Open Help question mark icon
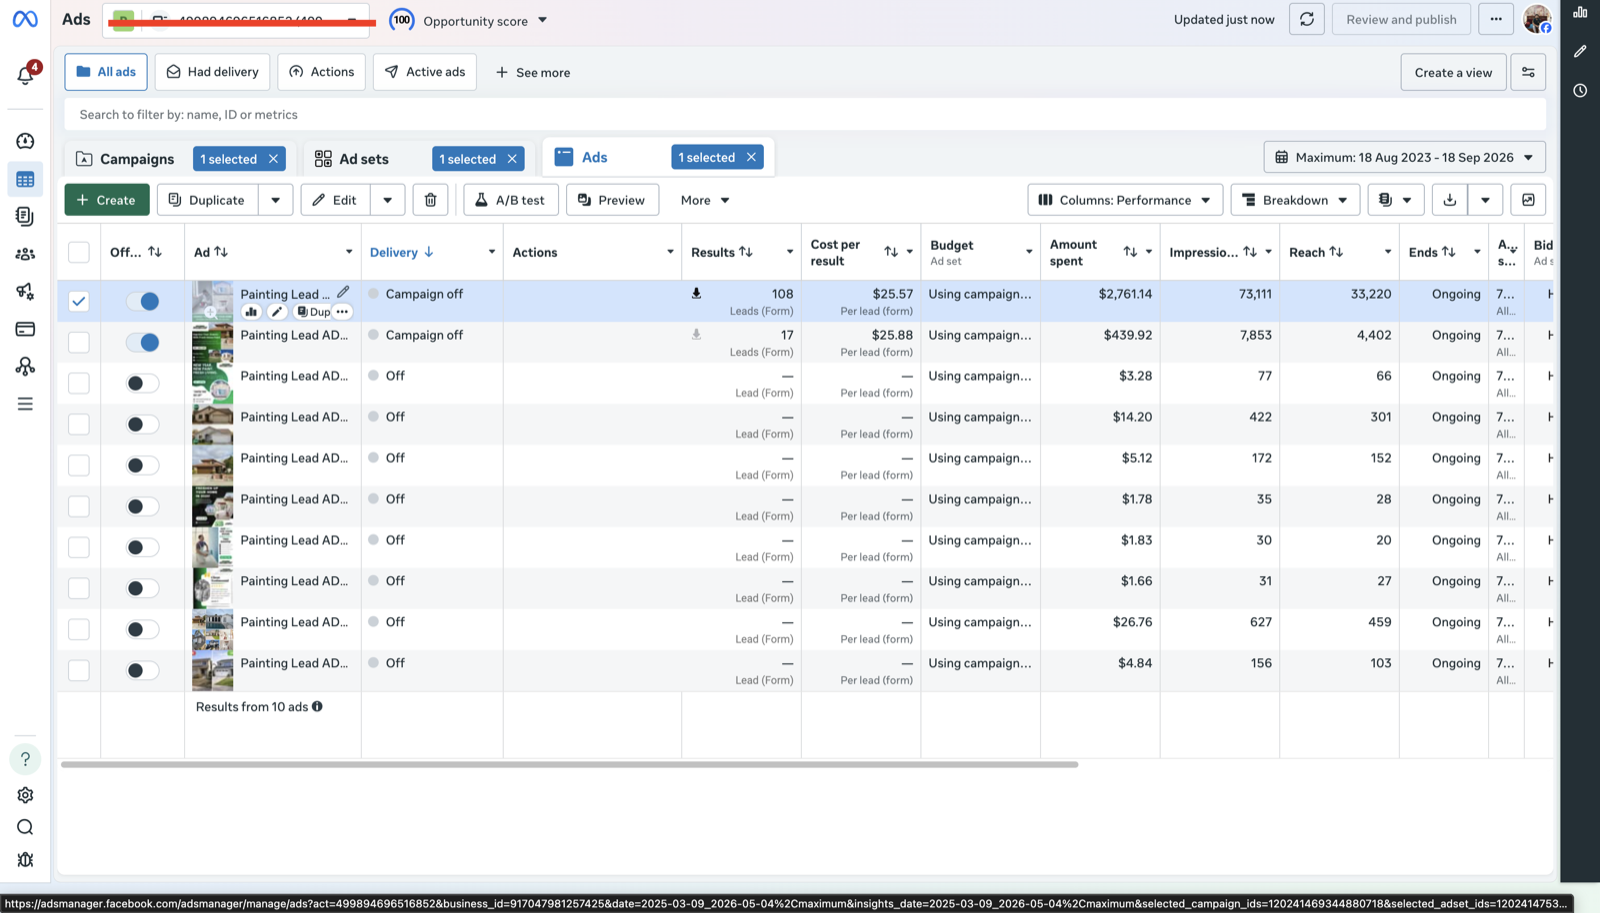This screenshot has width=1600, height=913. click(x=25, y=759)
